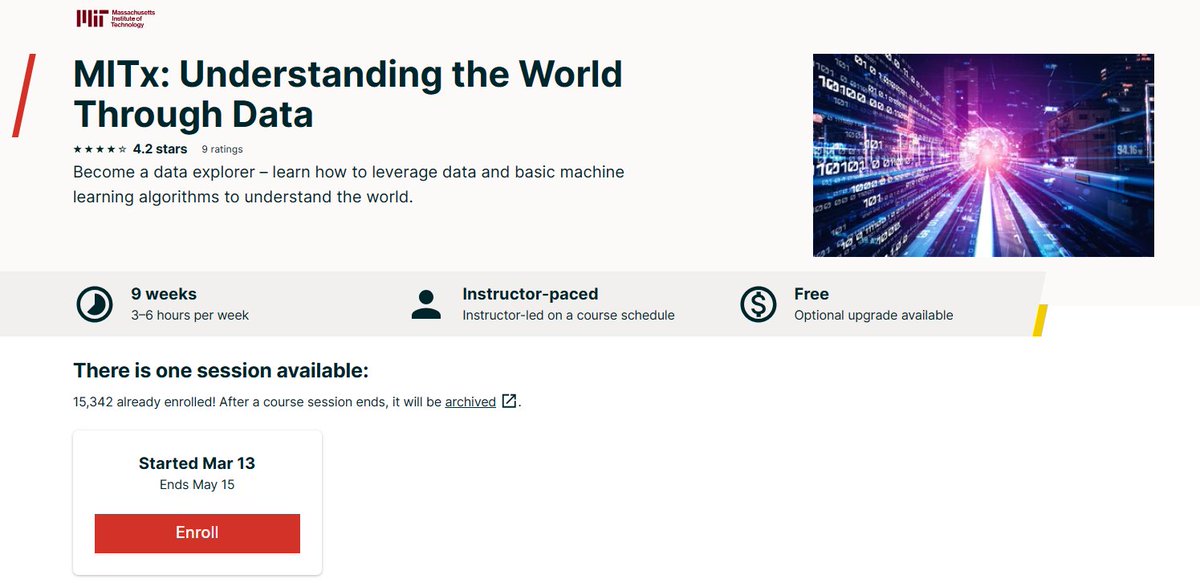Click the Free label
1200x583 pixels.
pos(811,294)
